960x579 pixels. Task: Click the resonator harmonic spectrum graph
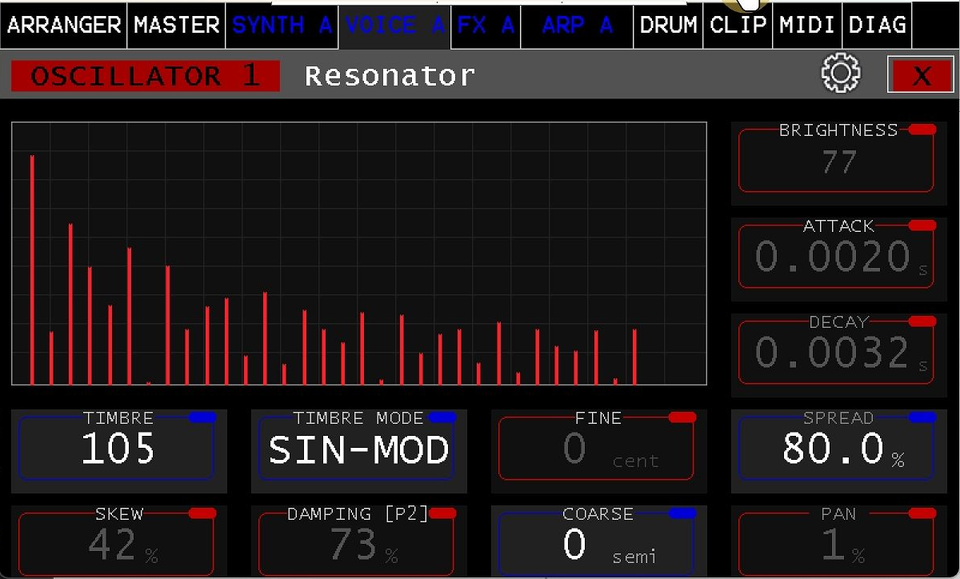point(359,253)
